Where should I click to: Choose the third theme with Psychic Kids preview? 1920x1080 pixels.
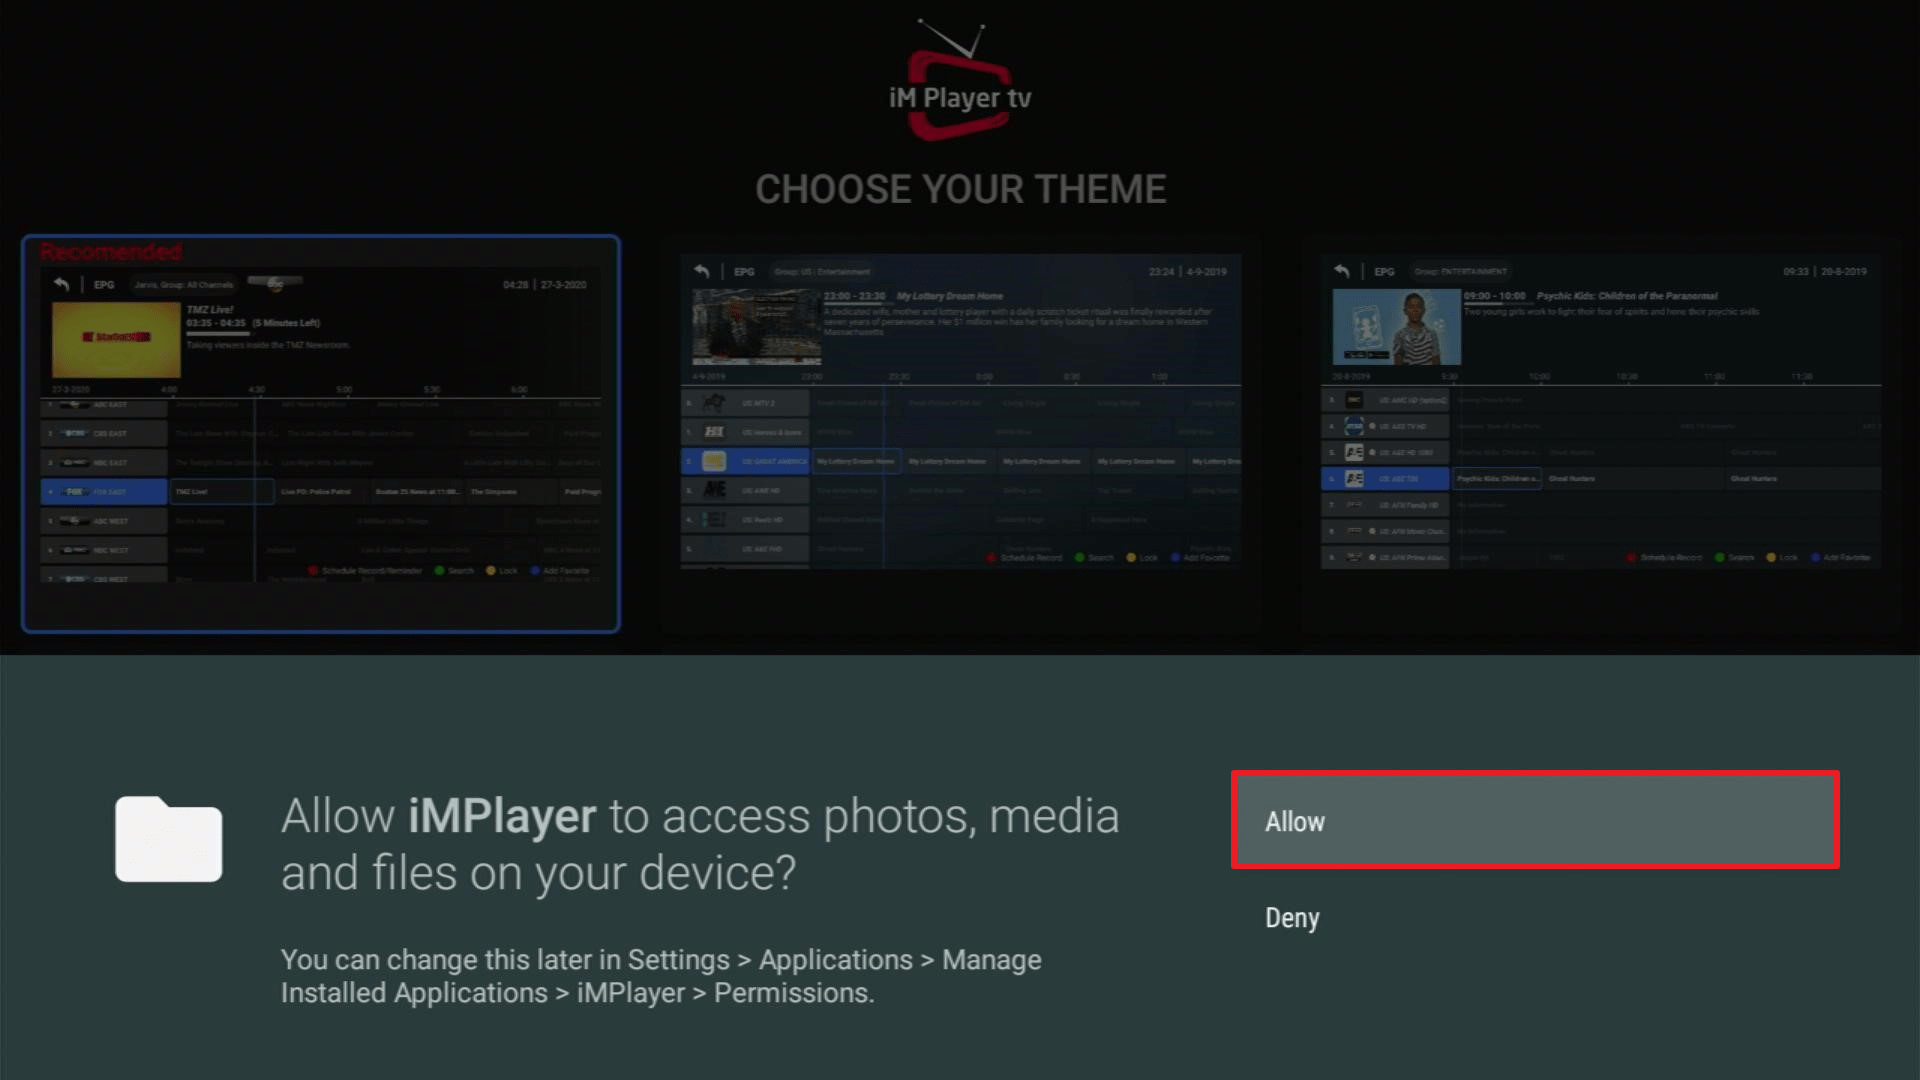tap(1600, 411)
